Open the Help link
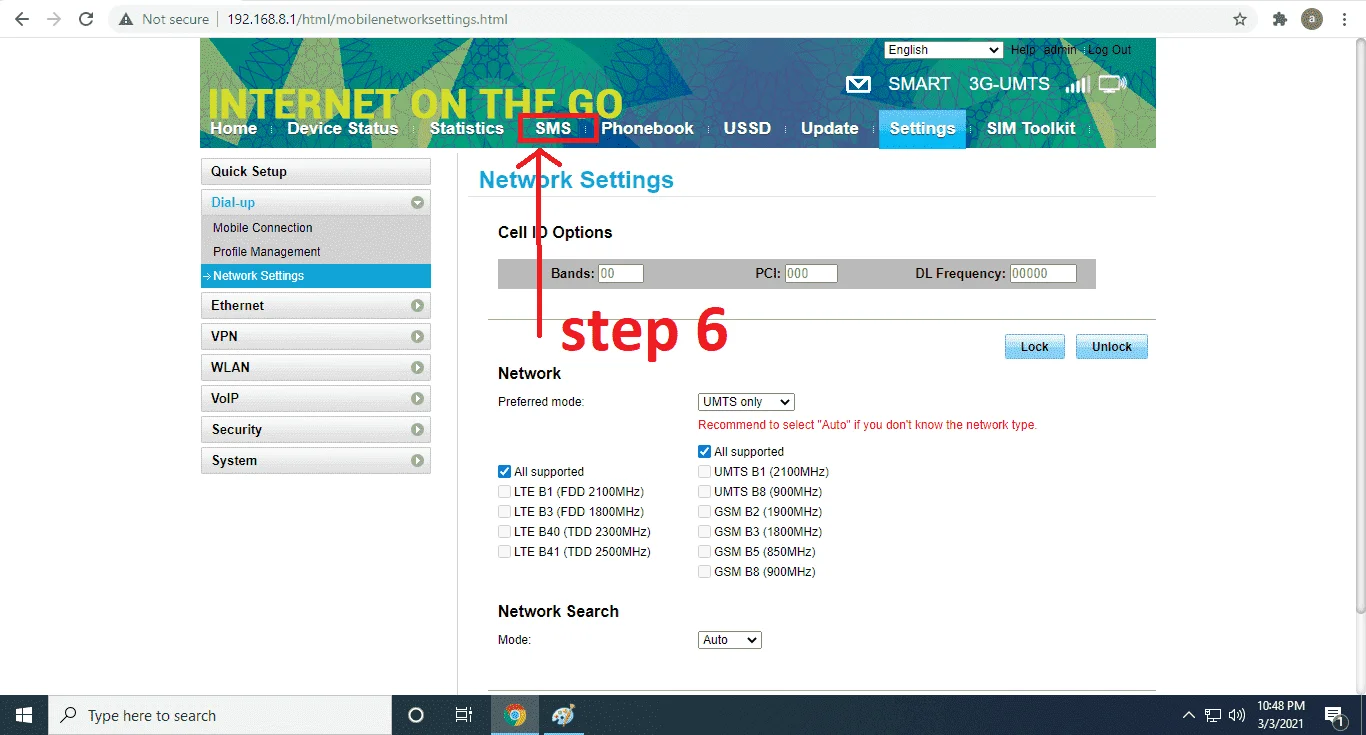The image size is (1366, 735). coord(1023,50)
